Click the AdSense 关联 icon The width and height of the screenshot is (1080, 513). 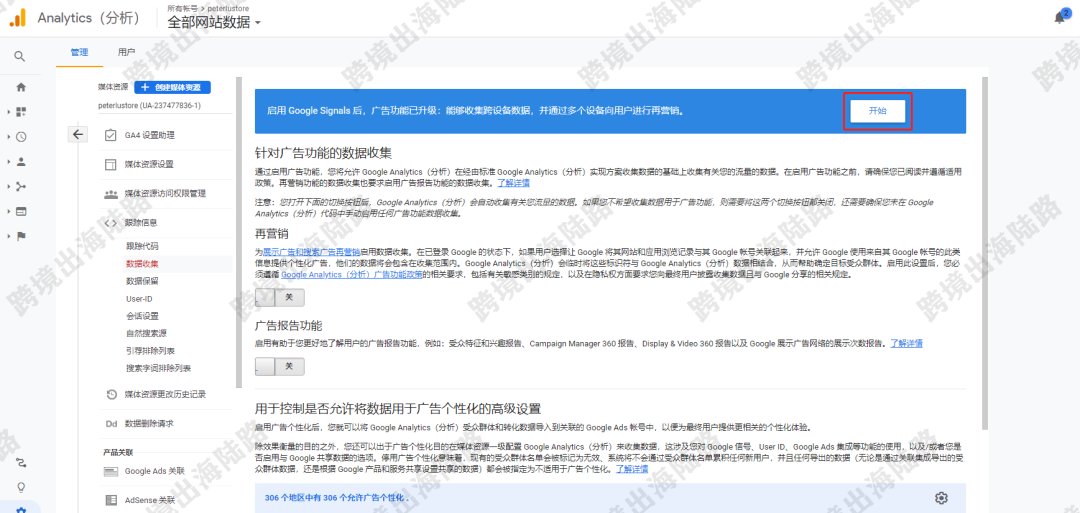pyautogui.click(x=110, y=500)
